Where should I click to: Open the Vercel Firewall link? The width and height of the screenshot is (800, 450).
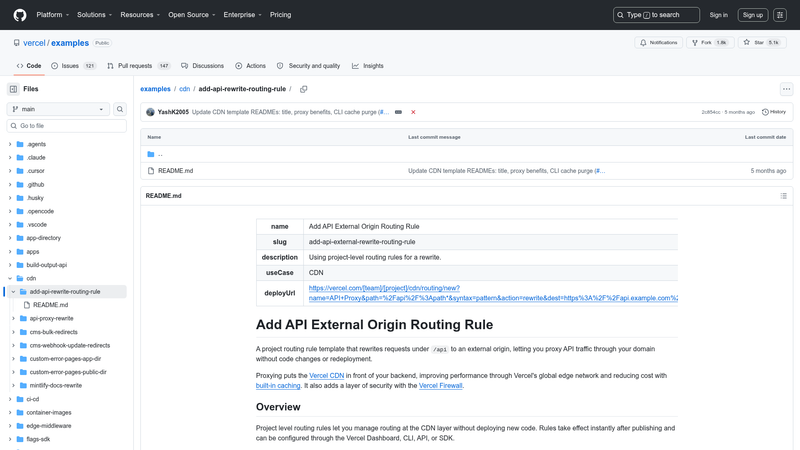click(x=440, y=386)
